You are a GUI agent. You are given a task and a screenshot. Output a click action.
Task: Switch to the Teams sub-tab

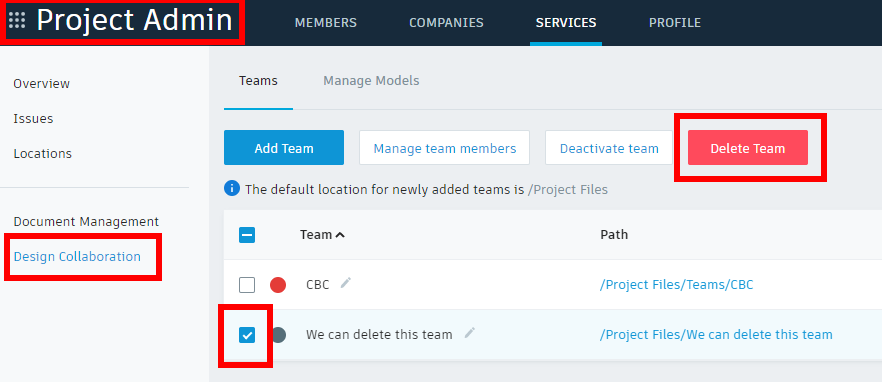(x=258, y=81)
